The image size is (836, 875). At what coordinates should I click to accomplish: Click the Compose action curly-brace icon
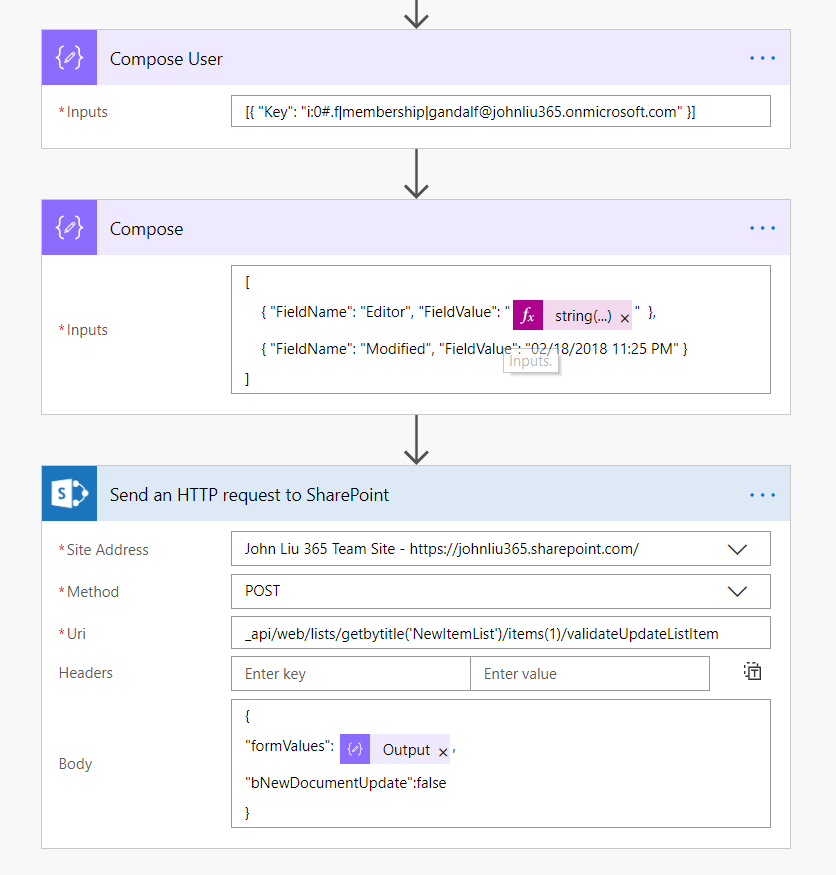69,229
